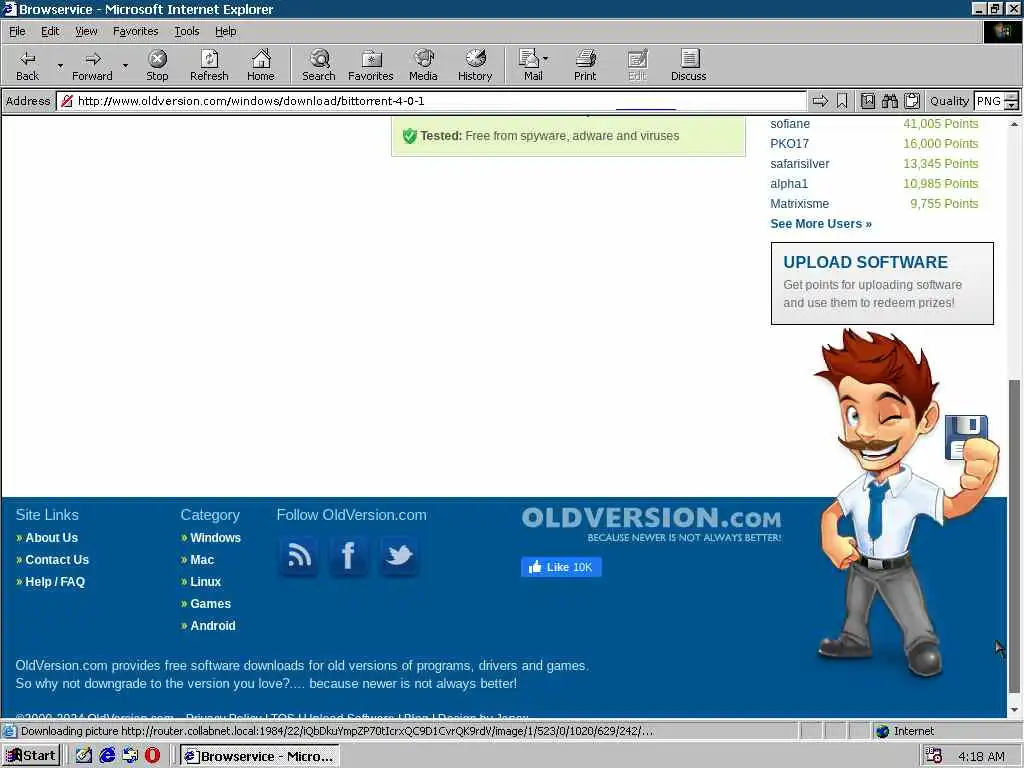Open user safarisilver's profile link
The height and width of the screenshot is (768, 1024).
click(x=799, y=164)
